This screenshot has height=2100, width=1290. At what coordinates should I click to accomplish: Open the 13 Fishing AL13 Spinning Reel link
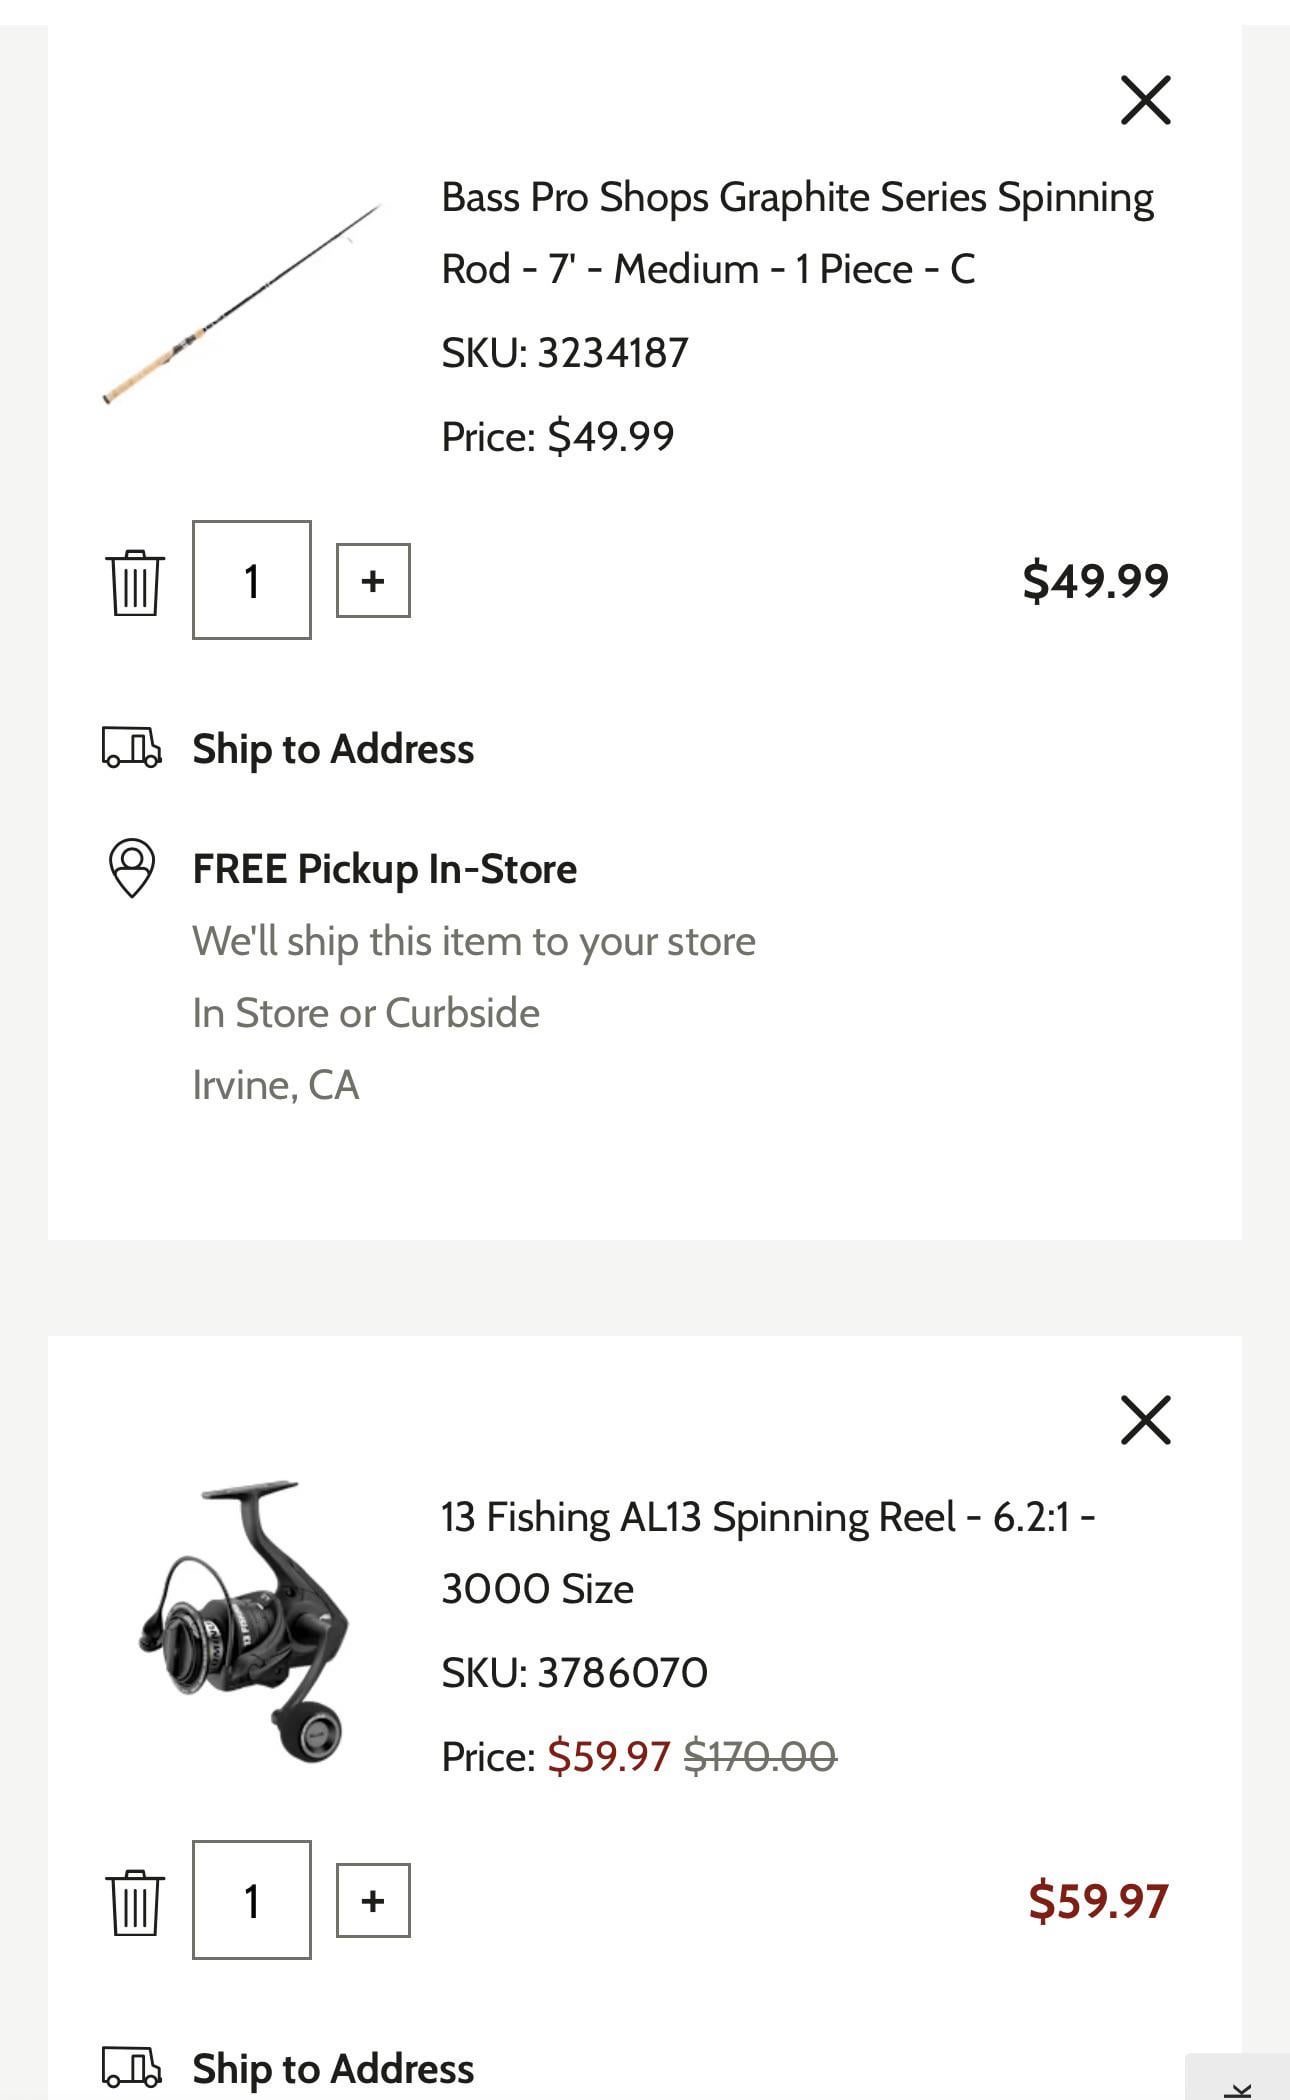pos(768,1553)
